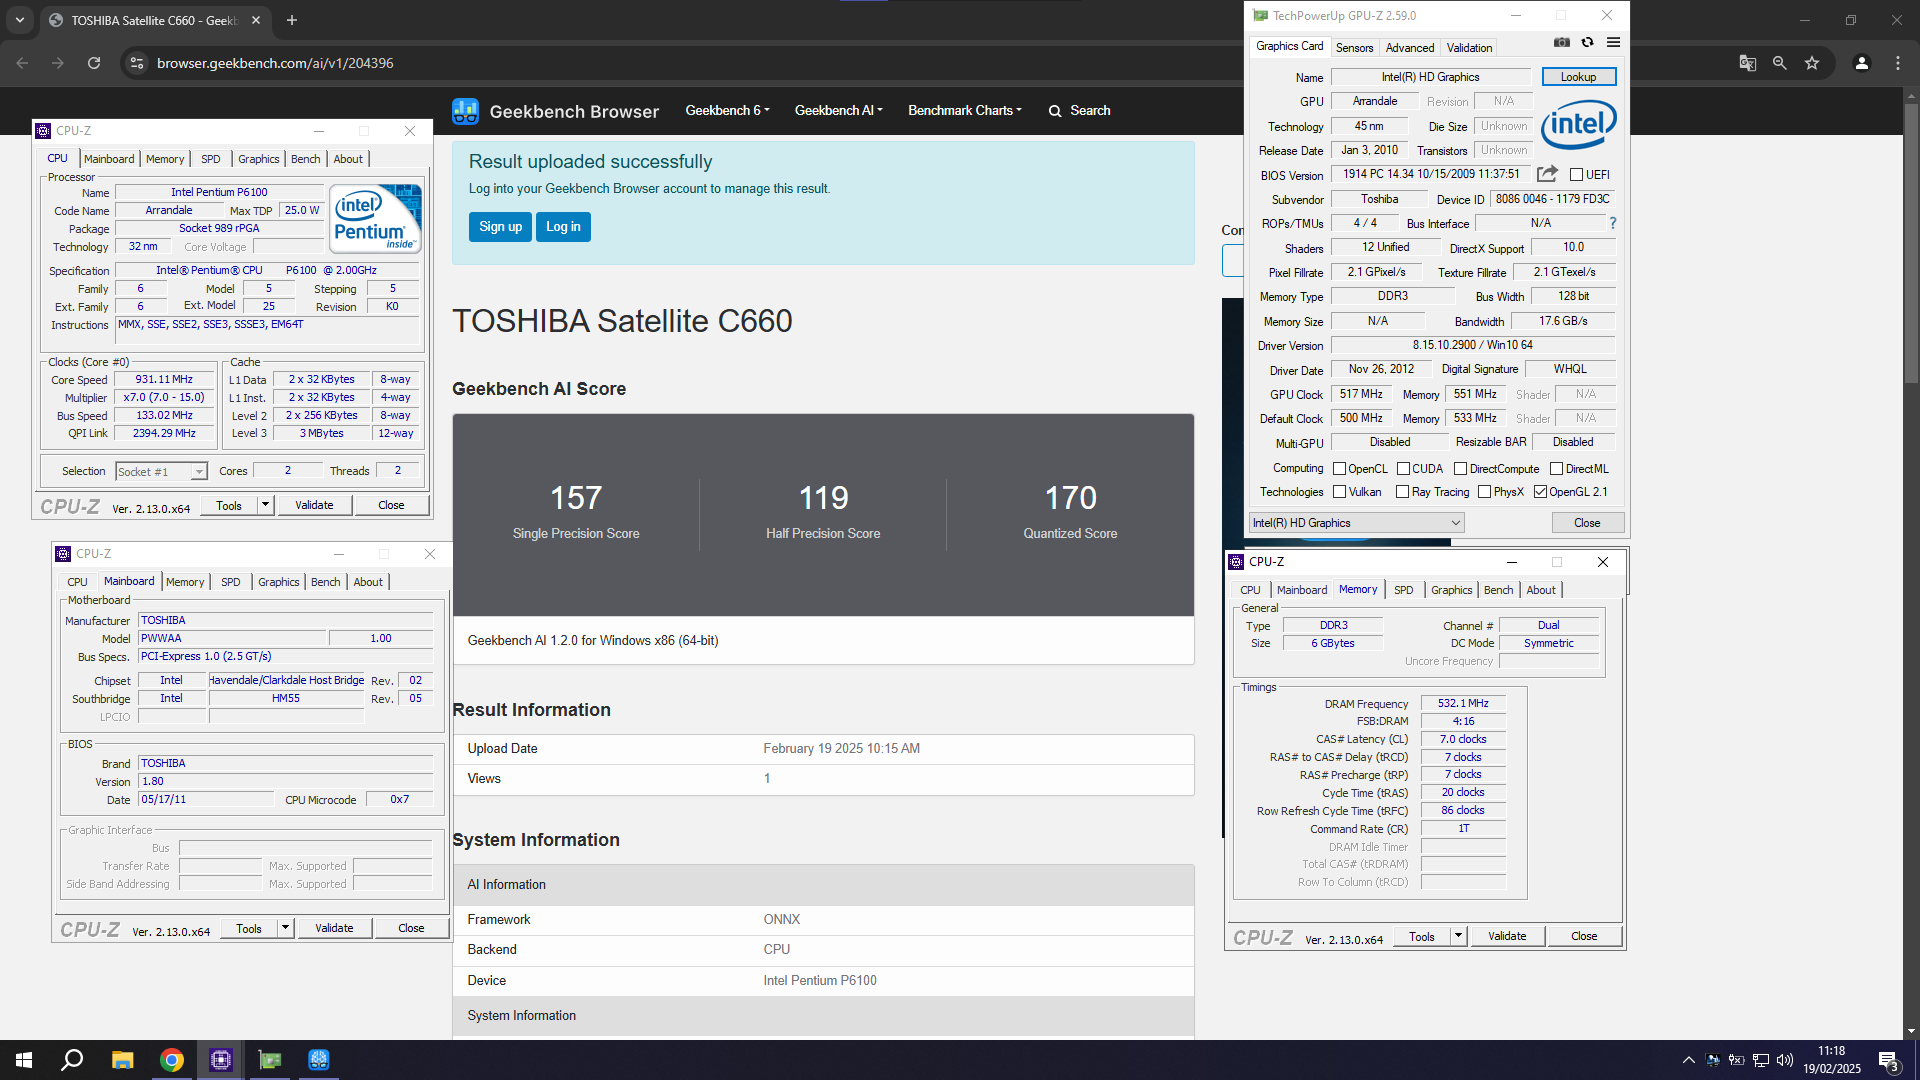Screen dimensions: 1920x1080
Task: Switch to Sensors tab in GPU-Z
Action: pyautogui.click(x=1354, y=48)
